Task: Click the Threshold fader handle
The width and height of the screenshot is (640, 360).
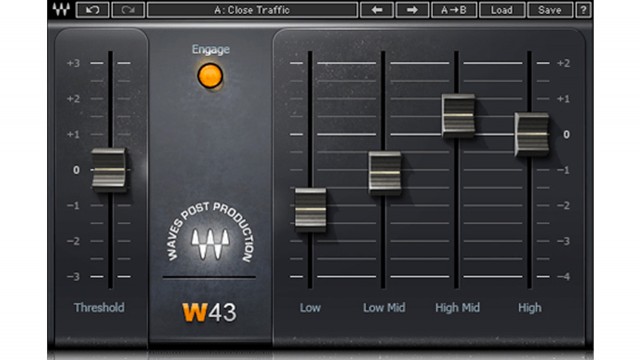Action: [x=109, y=170]
